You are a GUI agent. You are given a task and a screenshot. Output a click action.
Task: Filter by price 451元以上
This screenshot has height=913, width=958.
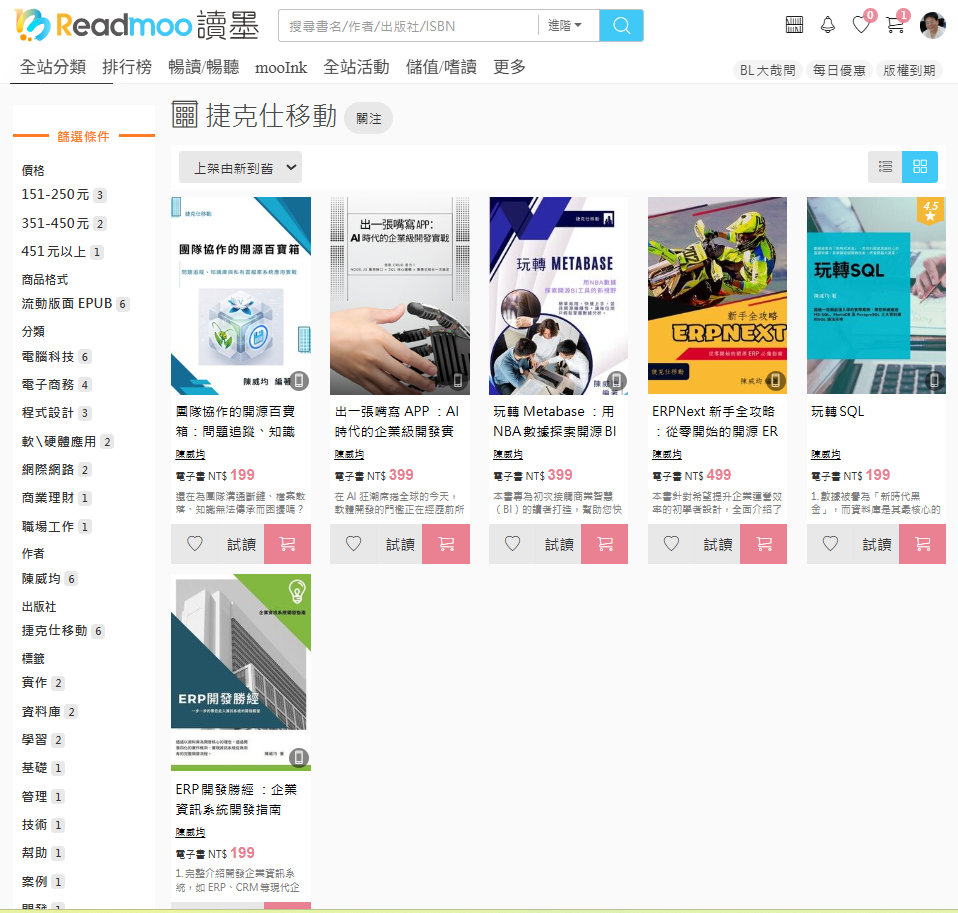click(x=62, y=251)
